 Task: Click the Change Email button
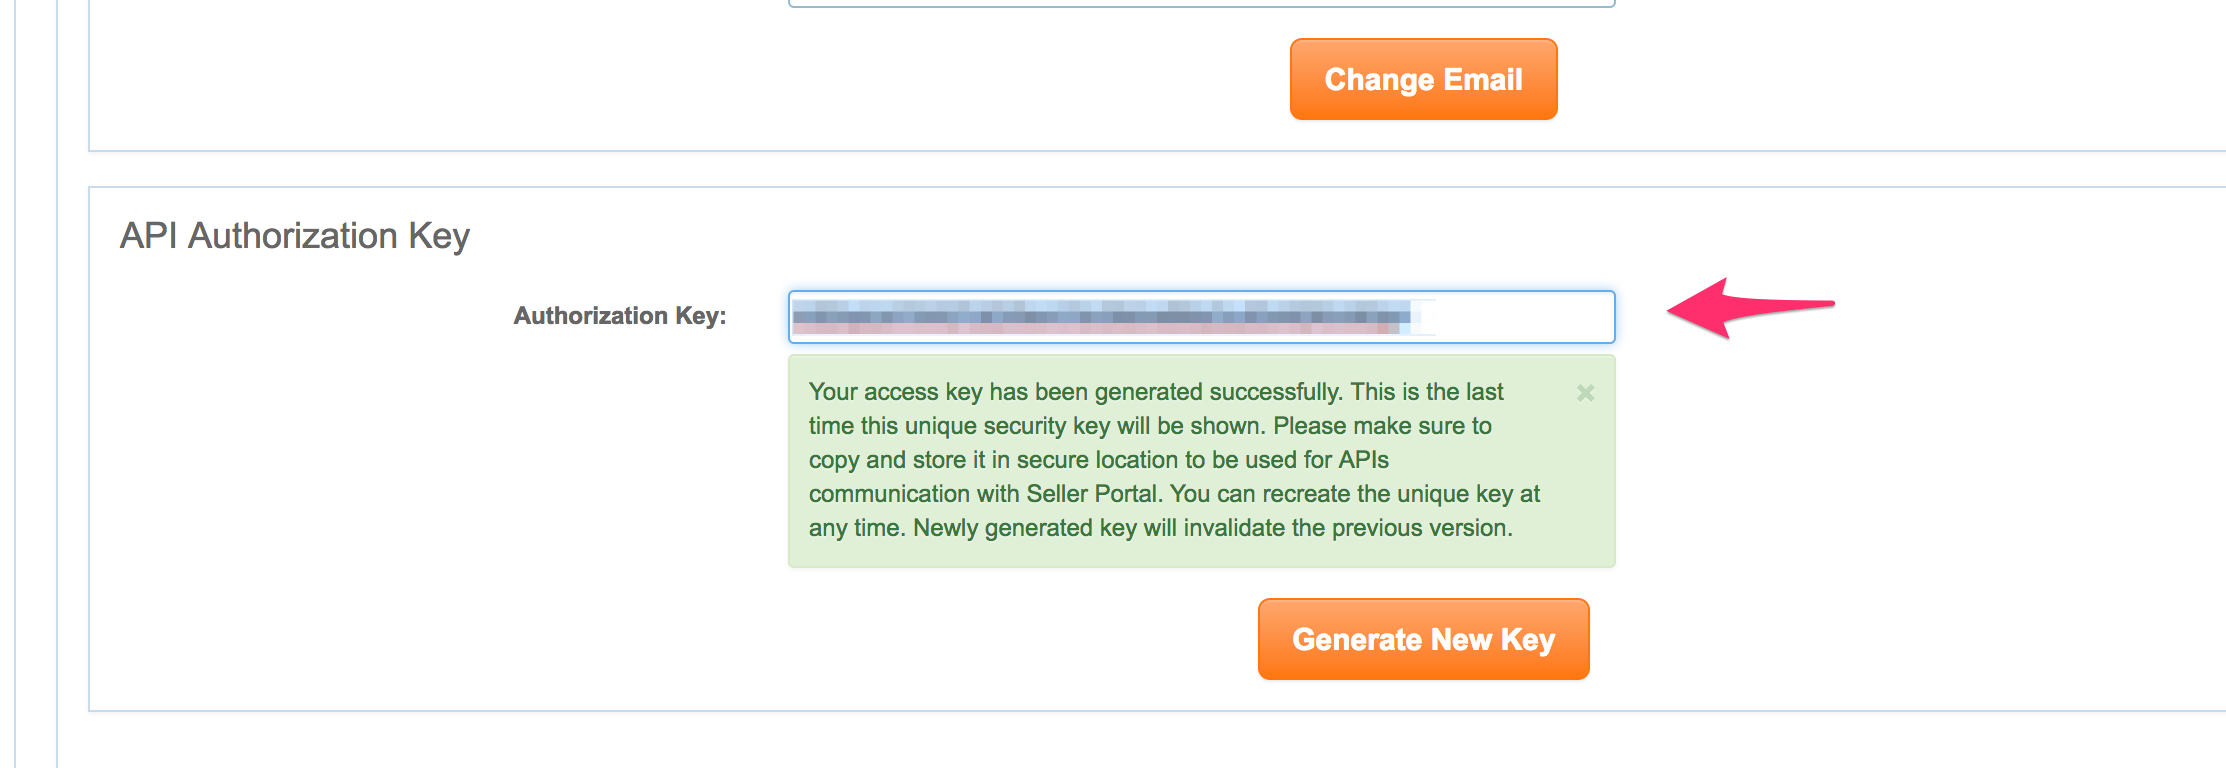pyautogui.click(x=1423, y=79)
